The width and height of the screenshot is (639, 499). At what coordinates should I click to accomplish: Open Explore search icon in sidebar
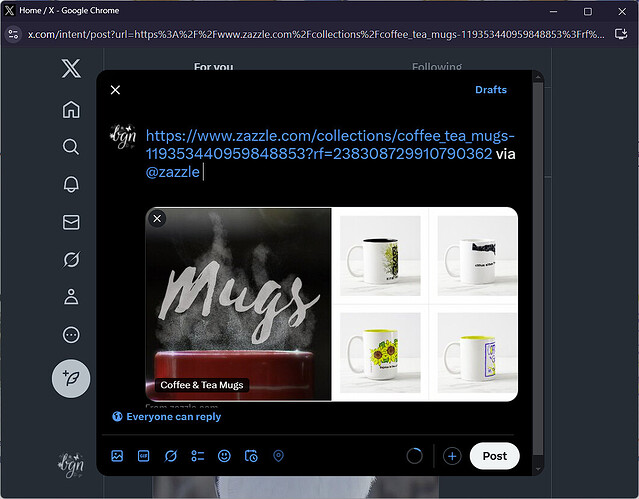click(71, 147)
